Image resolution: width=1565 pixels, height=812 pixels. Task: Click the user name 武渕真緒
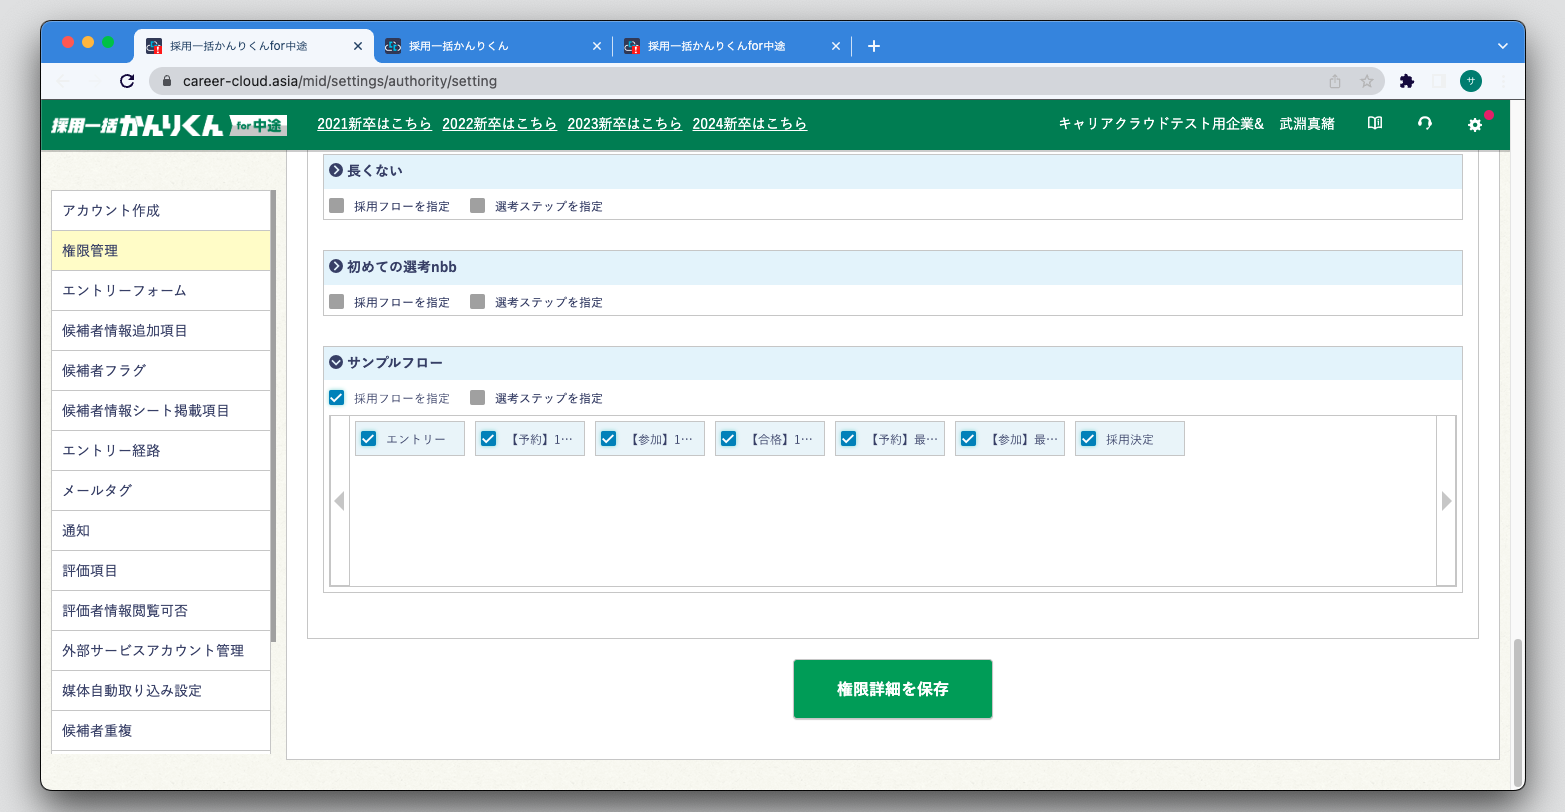click(x=1307, y=124)
